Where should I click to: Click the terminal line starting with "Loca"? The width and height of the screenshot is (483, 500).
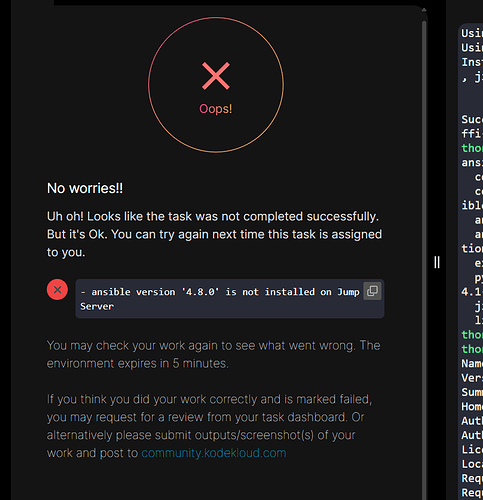(472, 464)
